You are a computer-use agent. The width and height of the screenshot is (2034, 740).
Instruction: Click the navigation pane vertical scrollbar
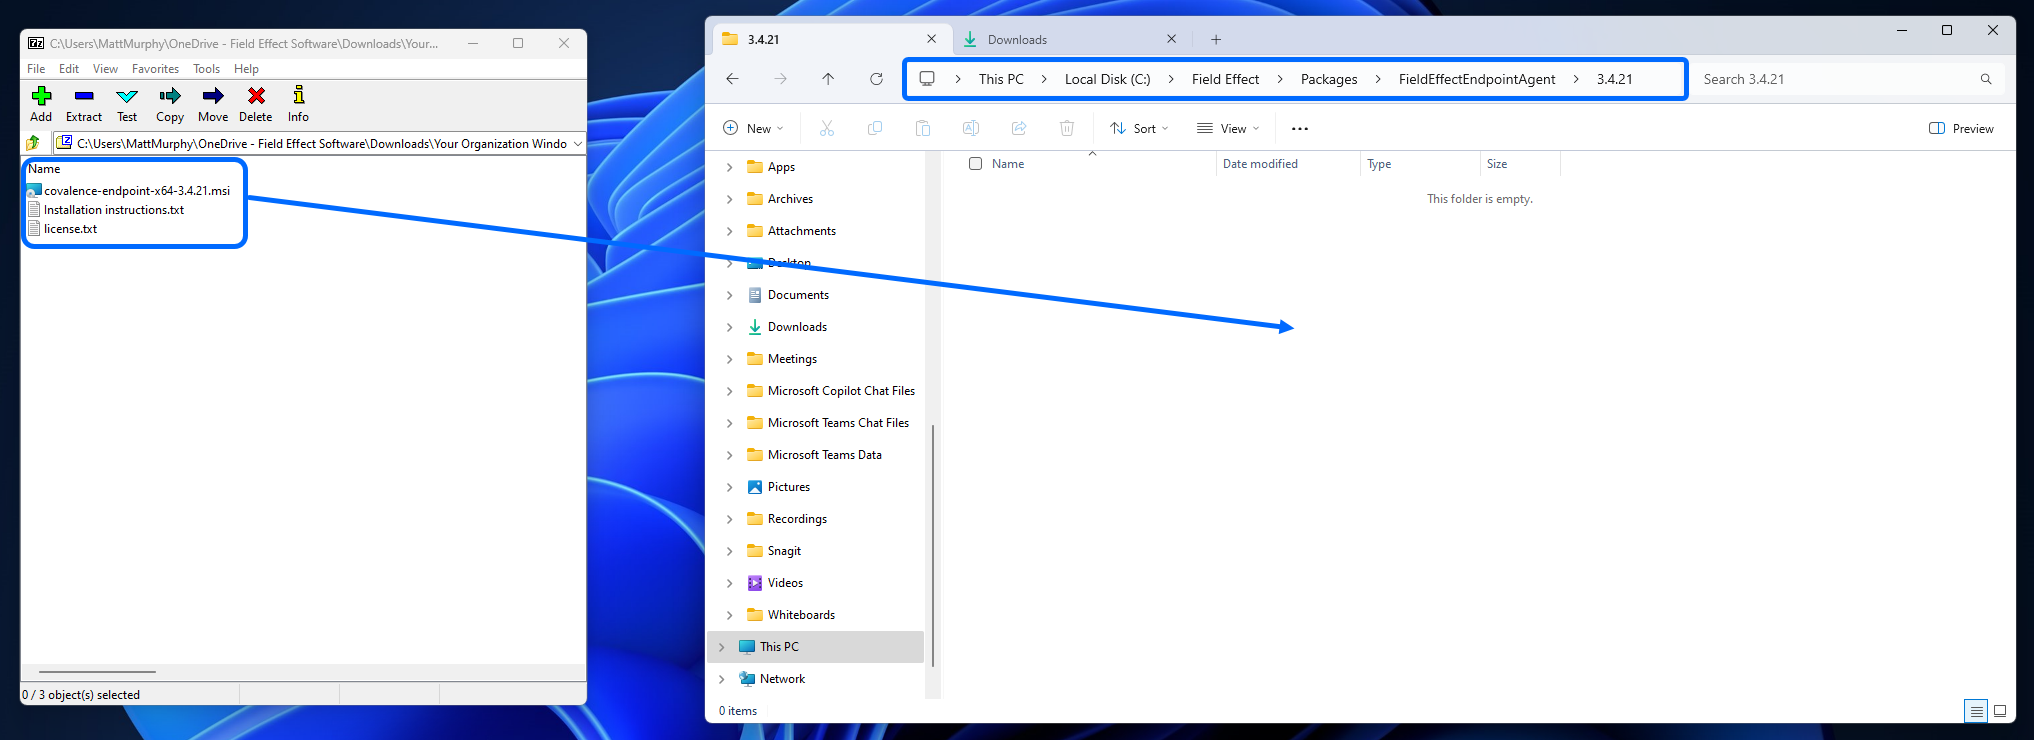tap(933, 545)
